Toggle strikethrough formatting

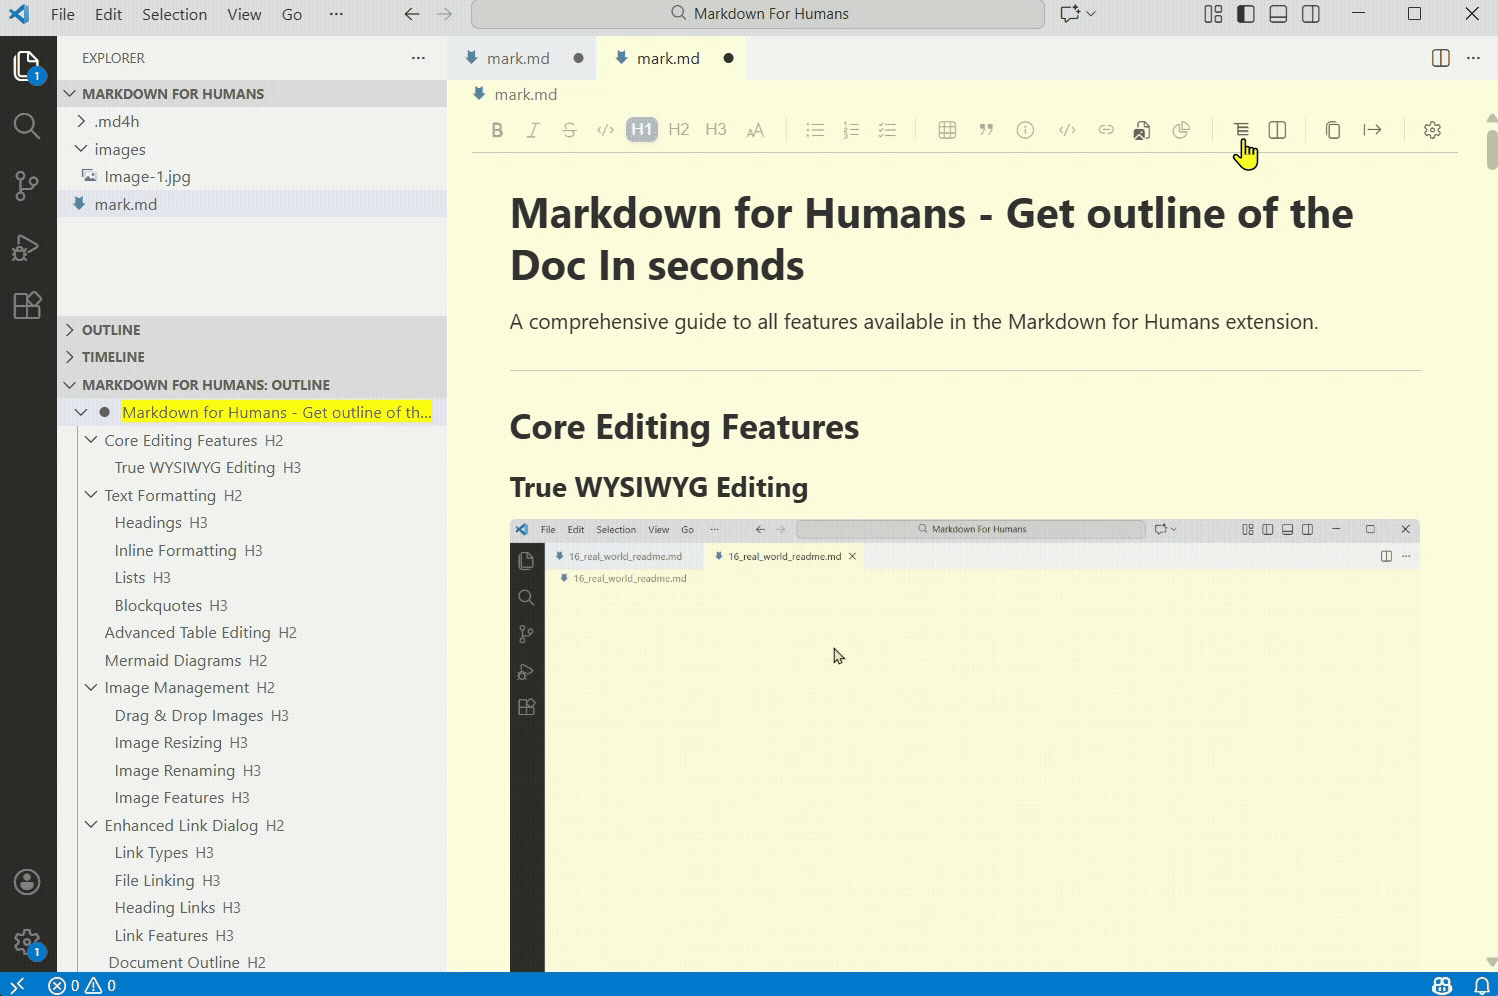(x=569, y=129)
